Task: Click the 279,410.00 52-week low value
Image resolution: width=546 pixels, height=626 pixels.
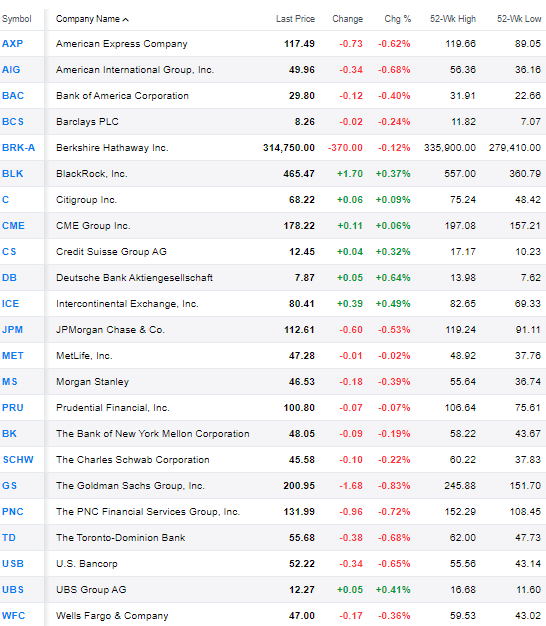Action: 515,147
